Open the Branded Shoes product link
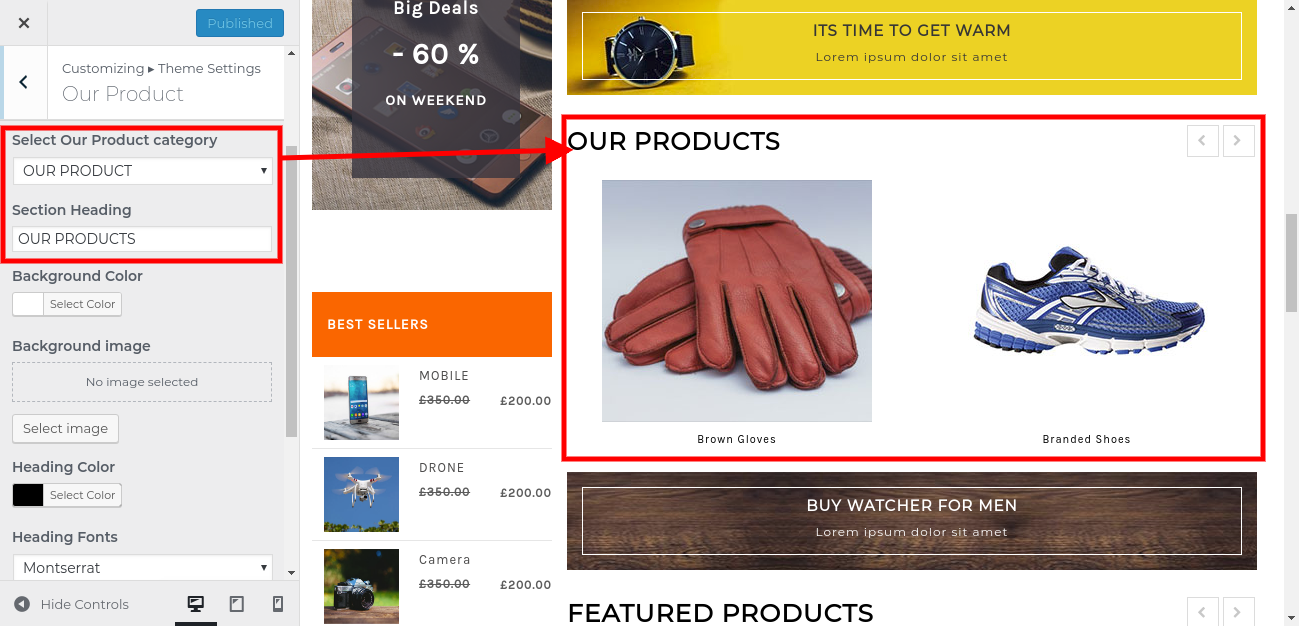This screenshot has width=1299, height=626. pyautogui.click(x=1086, y=439)
